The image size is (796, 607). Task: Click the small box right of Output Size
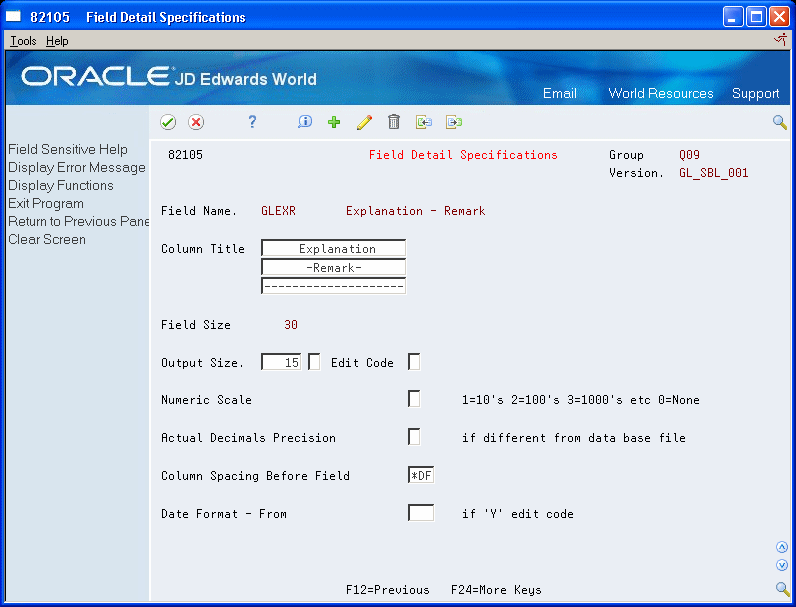coord(314,362)
